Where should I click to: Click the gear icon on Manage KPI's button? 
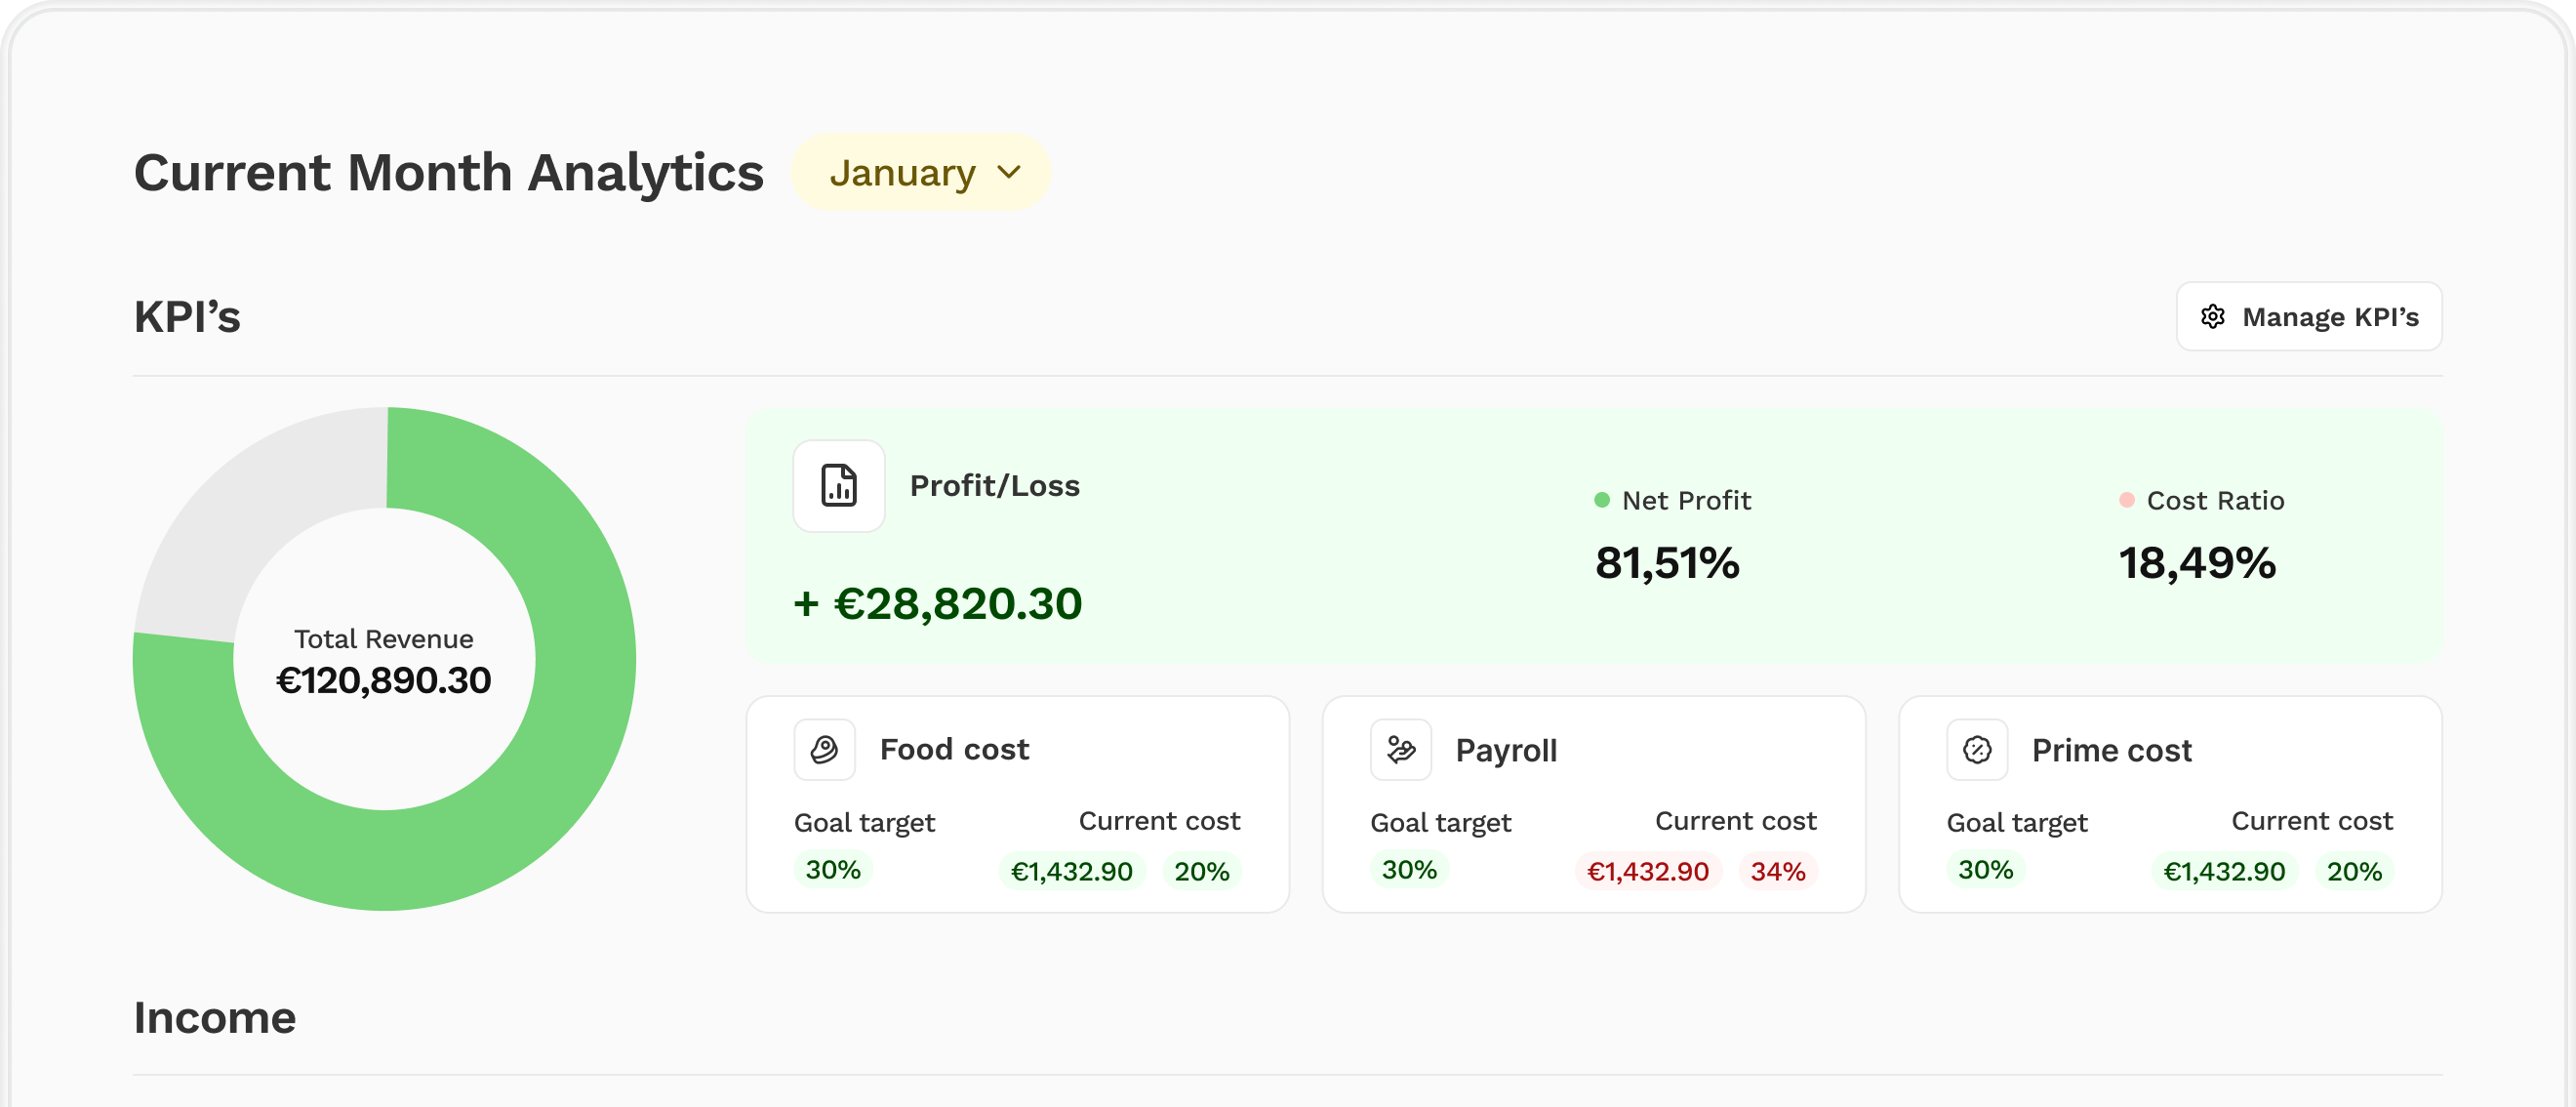point(2214,316)
